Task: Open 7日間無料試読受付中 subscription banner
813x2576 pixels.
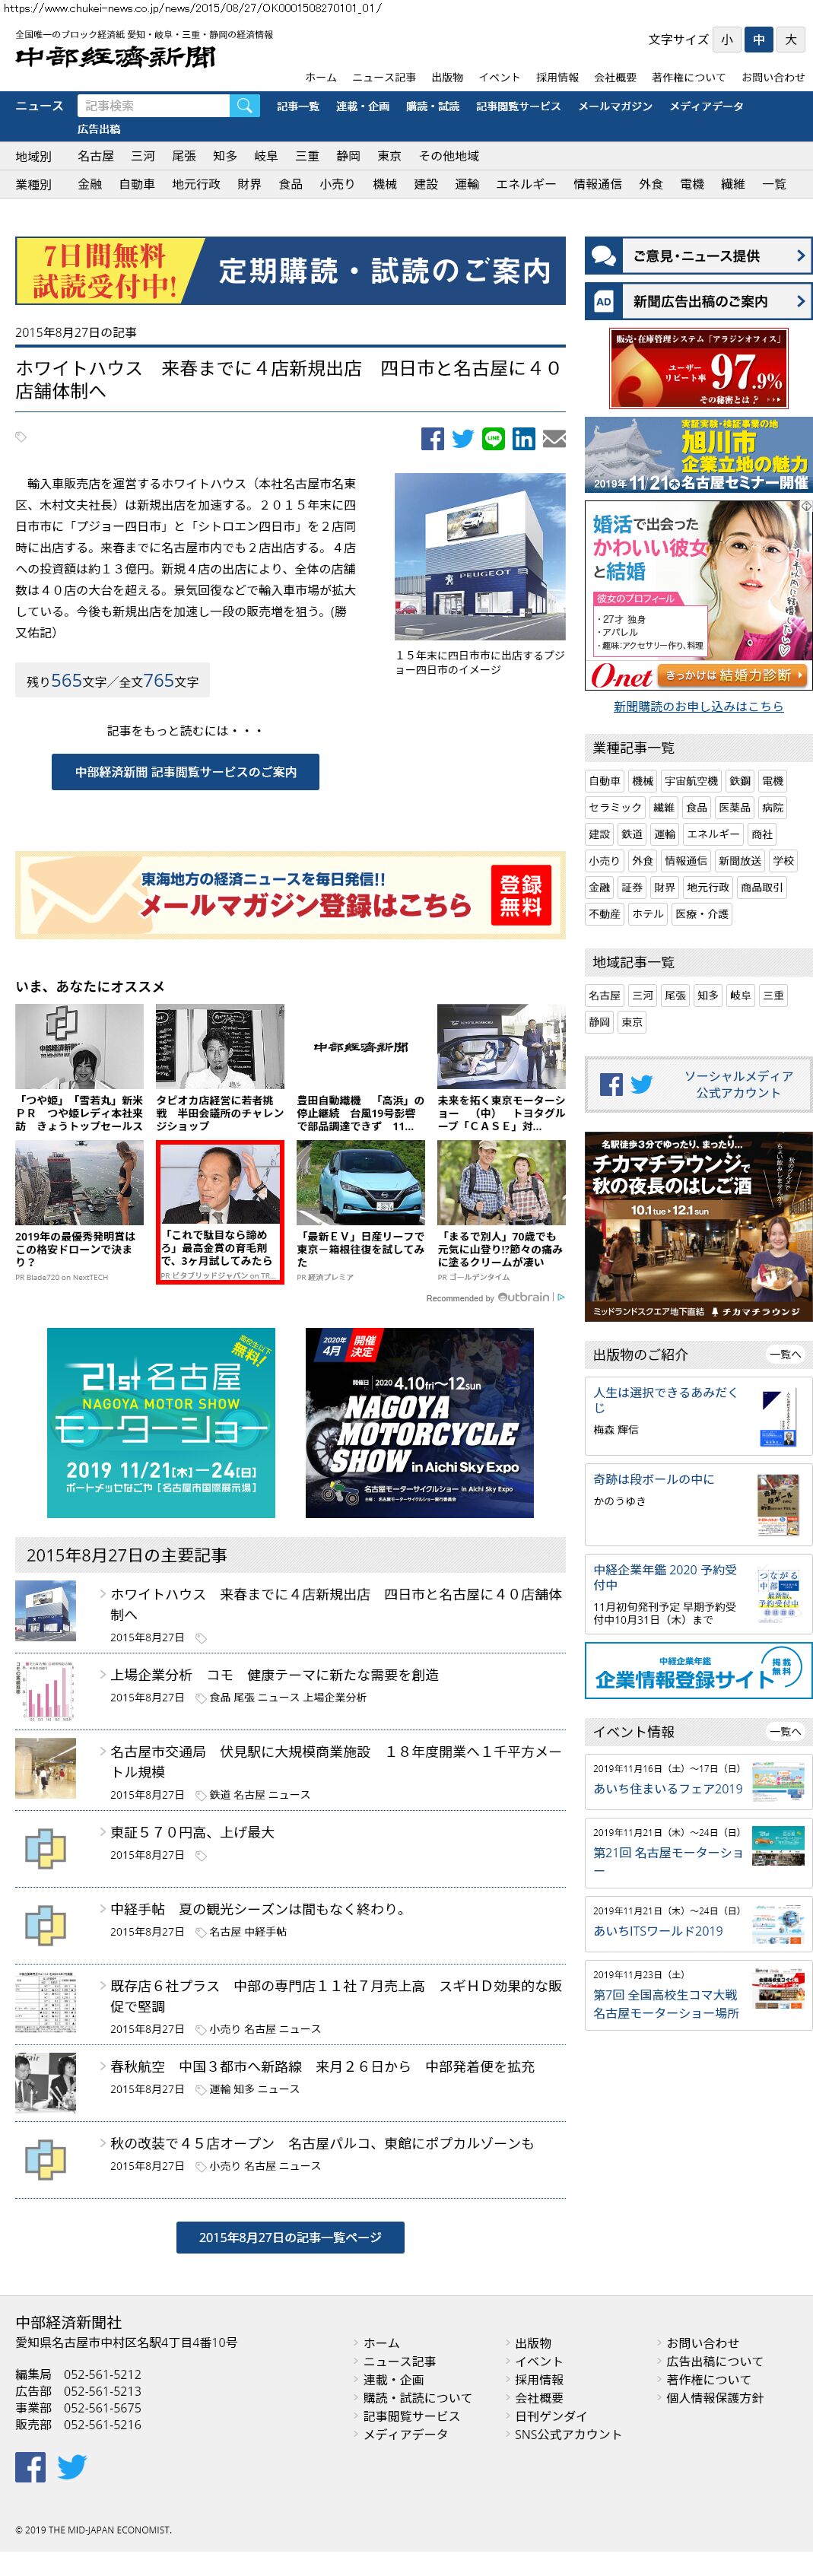Action: (x=290, y=270)
